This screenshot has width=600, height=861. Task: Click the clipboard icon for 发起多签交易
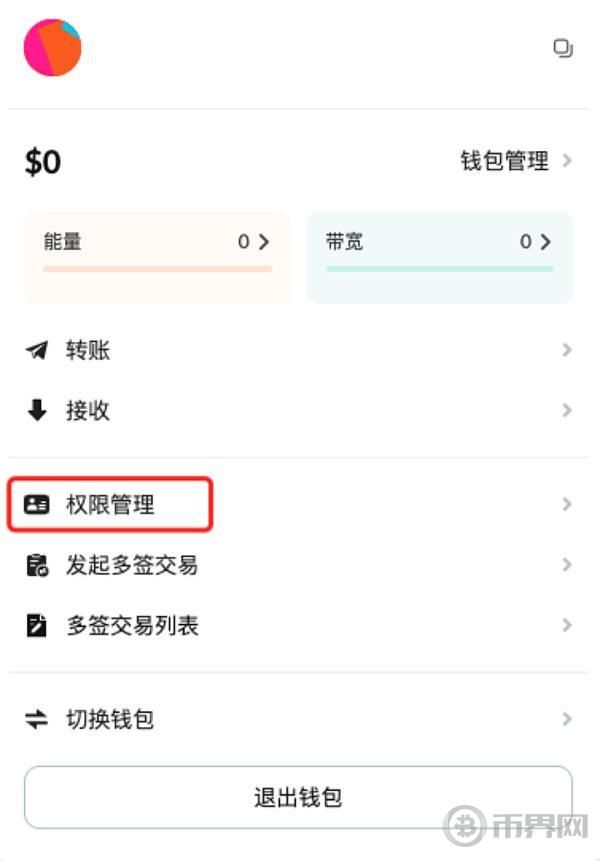pyautogui.click(x=37, y=565)
